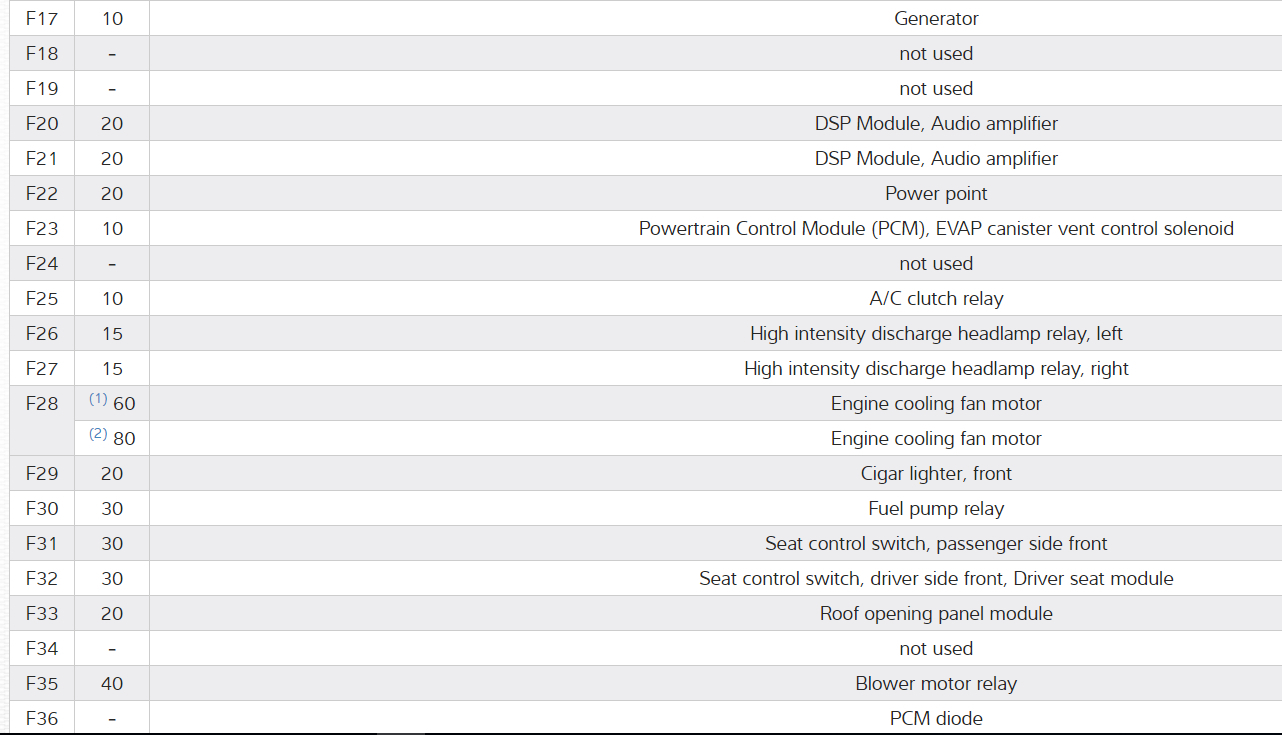Viewport: 1282px width, 735px height.
Task: Click High intensity discharge headlamp relay, left
Action: (936, 333)
